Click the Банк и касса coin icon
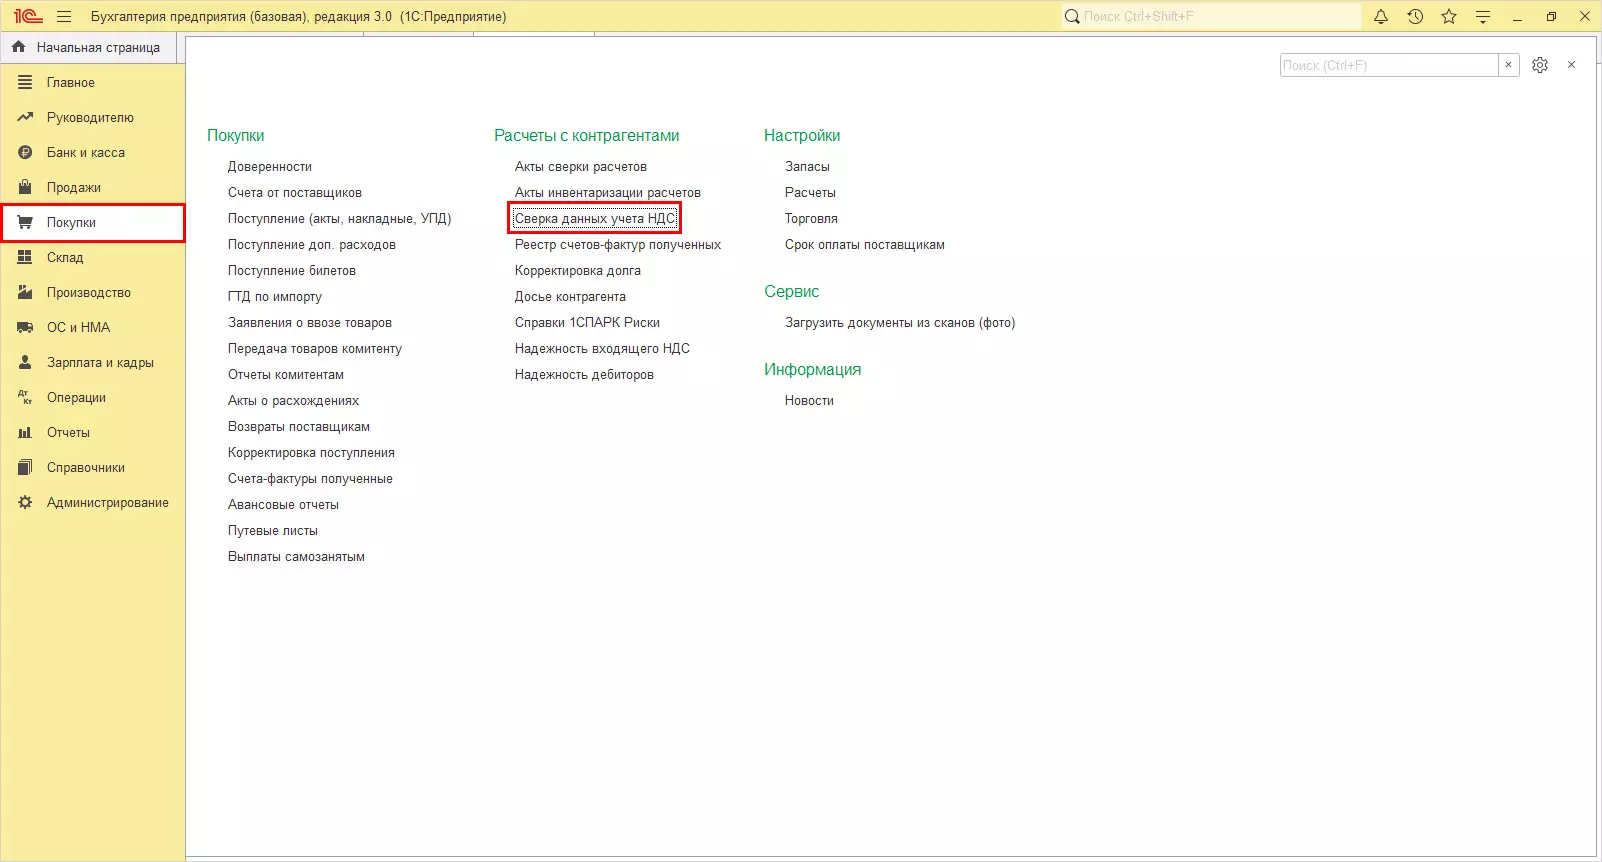The height and width of the screenshot is (862, 1602). [x=25, y=153]
